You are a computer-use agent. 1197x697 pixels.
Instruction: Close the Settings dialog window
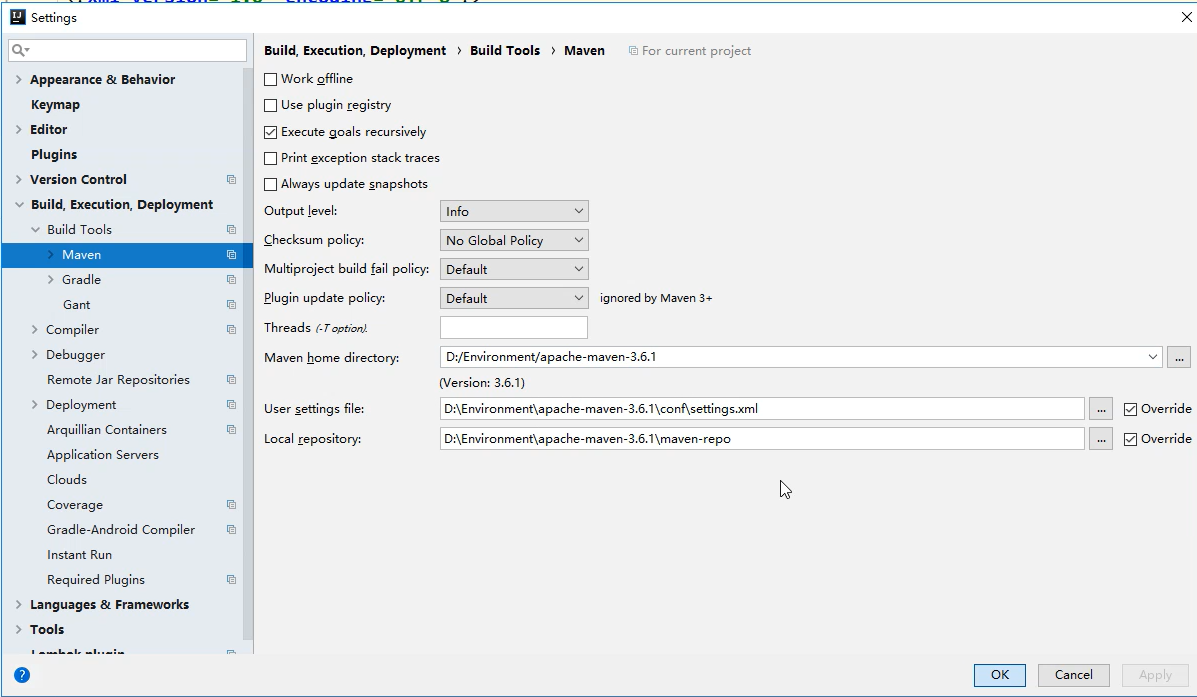pyautogui.click(x=1186, y=18)
